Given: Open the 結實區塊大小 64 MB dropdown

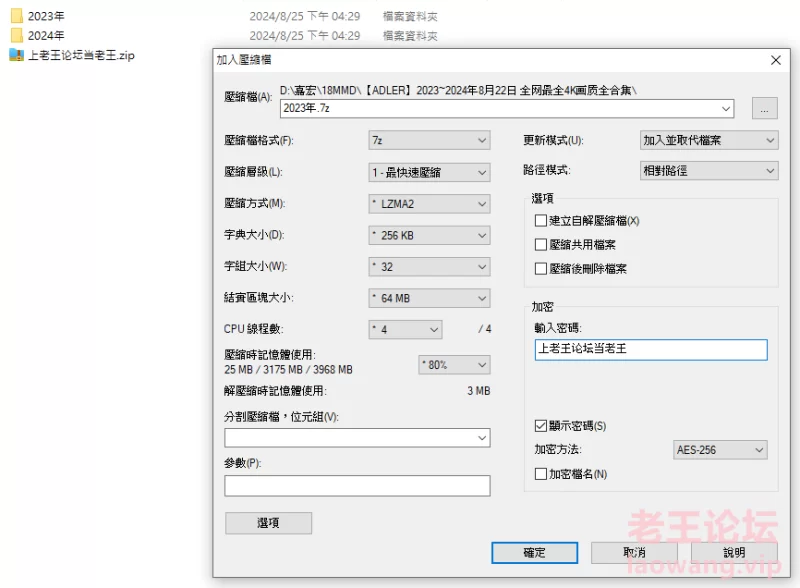Looking at the screenshot, I should click(429, 299).
